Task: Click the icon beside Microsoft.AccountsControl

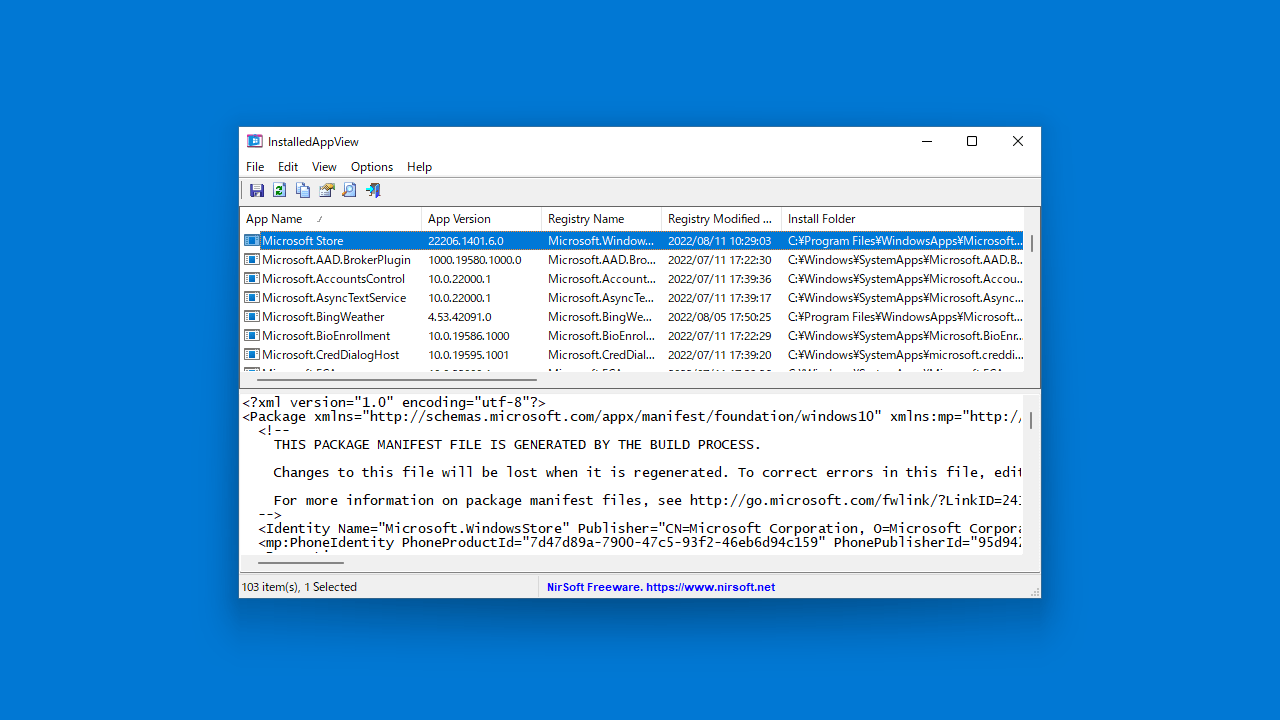Action: [252, 279]
